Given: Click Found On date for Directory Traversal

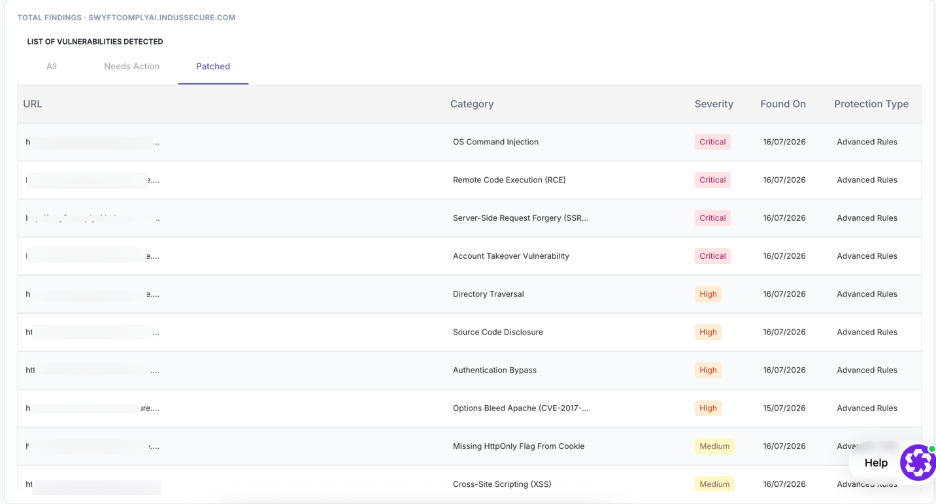Looking at the screenshot, I should [x=784, y=294].
